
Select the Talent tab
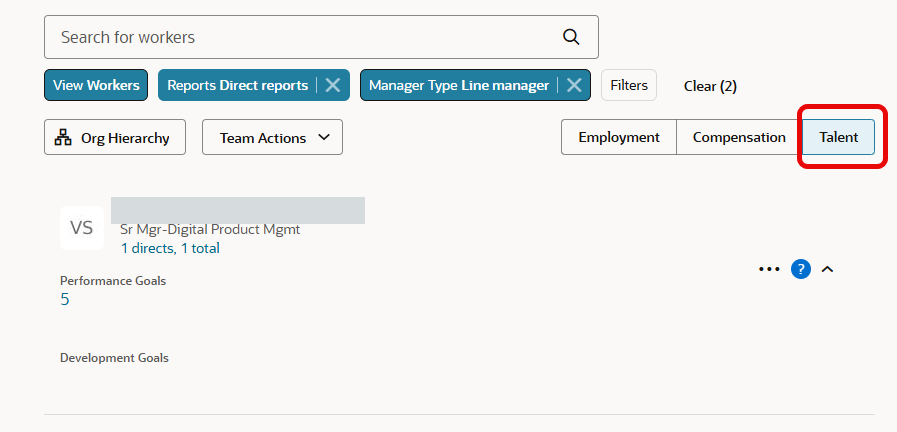(x=839, y=137)
